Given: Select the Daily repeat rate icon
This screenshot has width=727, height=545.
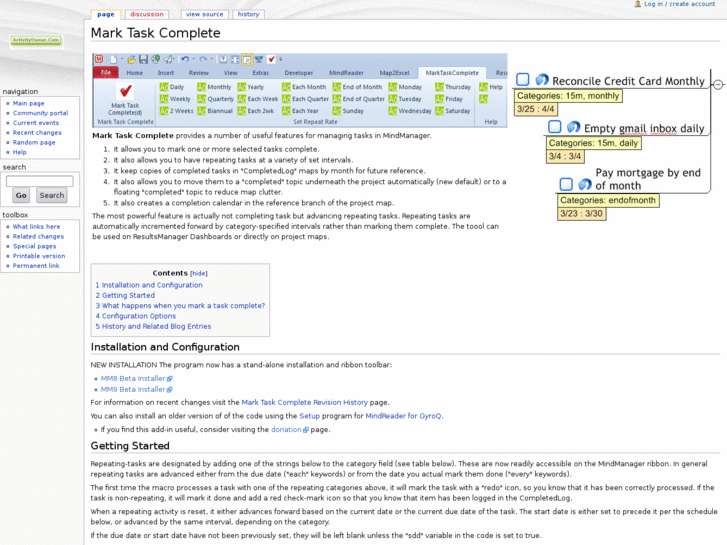Looking at the screenshot, I should pyautogui.click(x=164, y=87).
